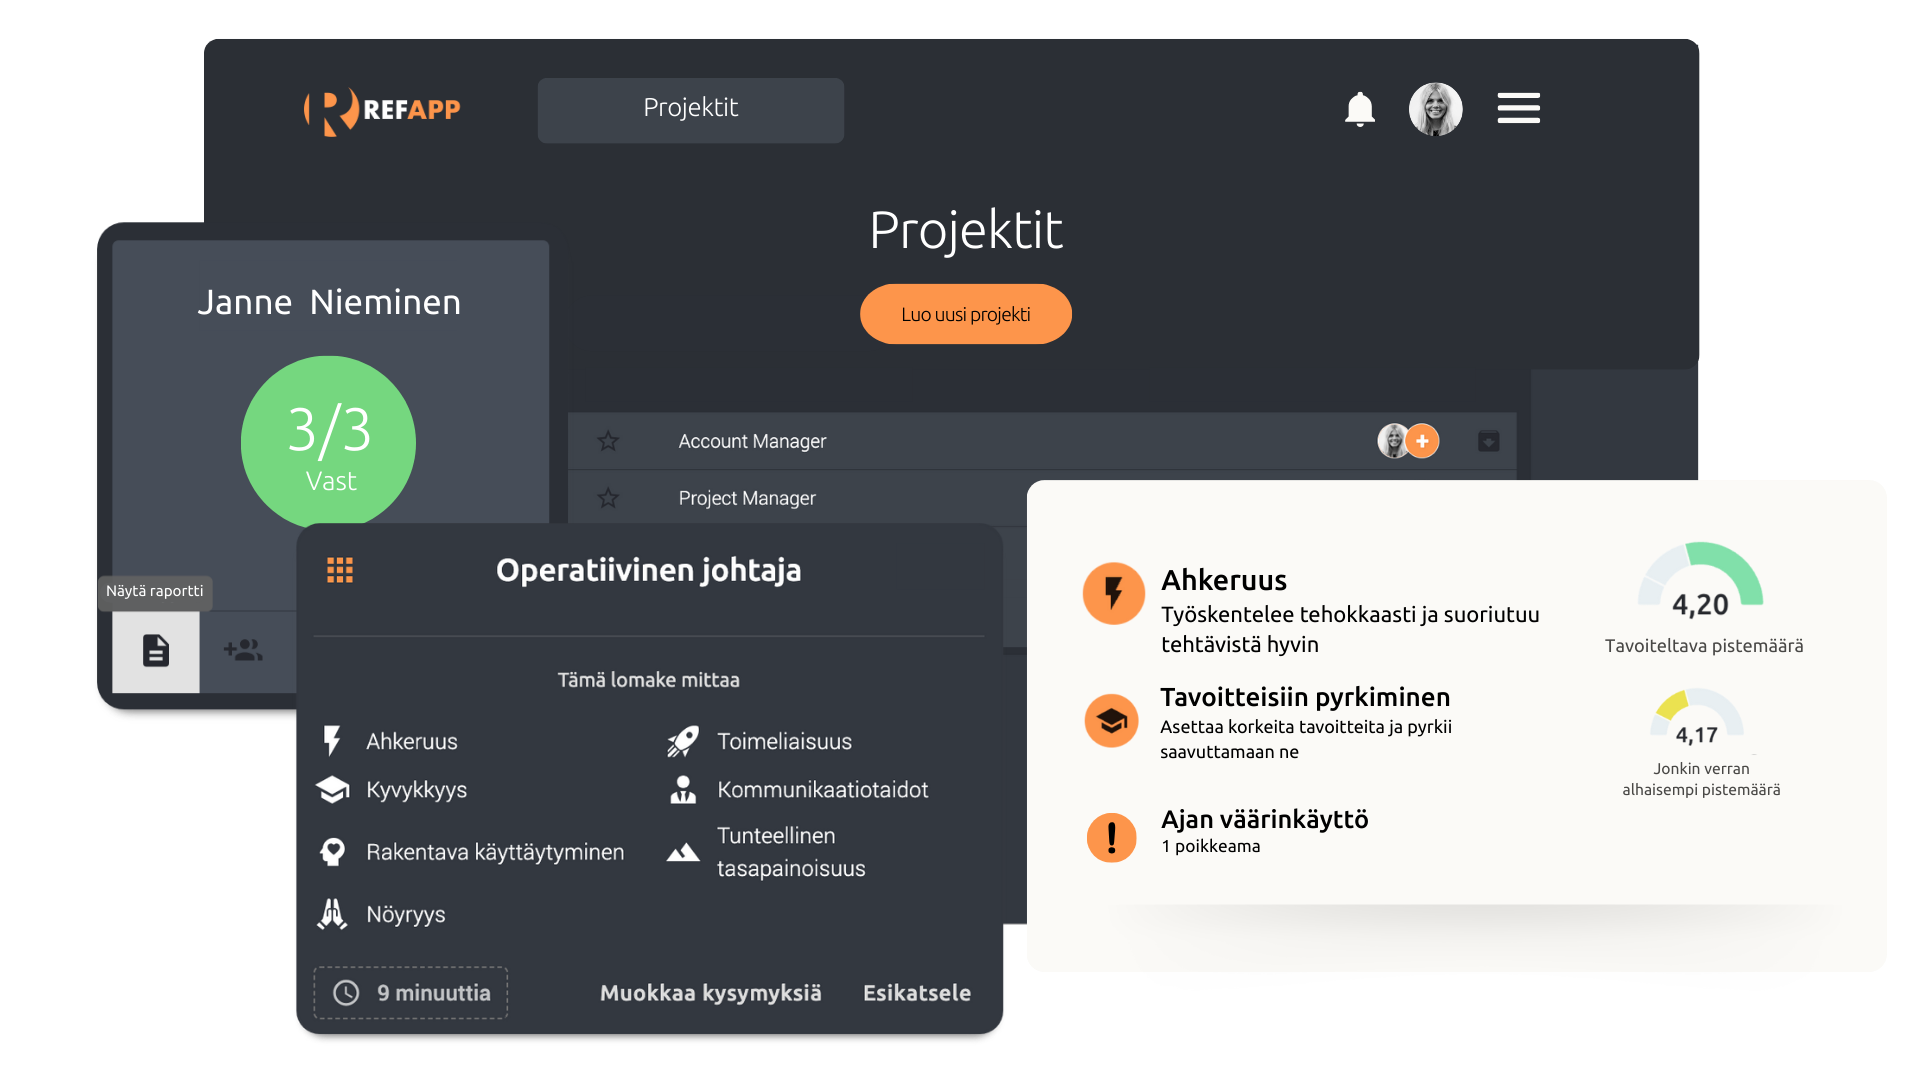Image resolution: width=1920 pixels, height=1080 pixels.
Task: Click the 9 minuuttia time box
Action: [x=411, y=993]
